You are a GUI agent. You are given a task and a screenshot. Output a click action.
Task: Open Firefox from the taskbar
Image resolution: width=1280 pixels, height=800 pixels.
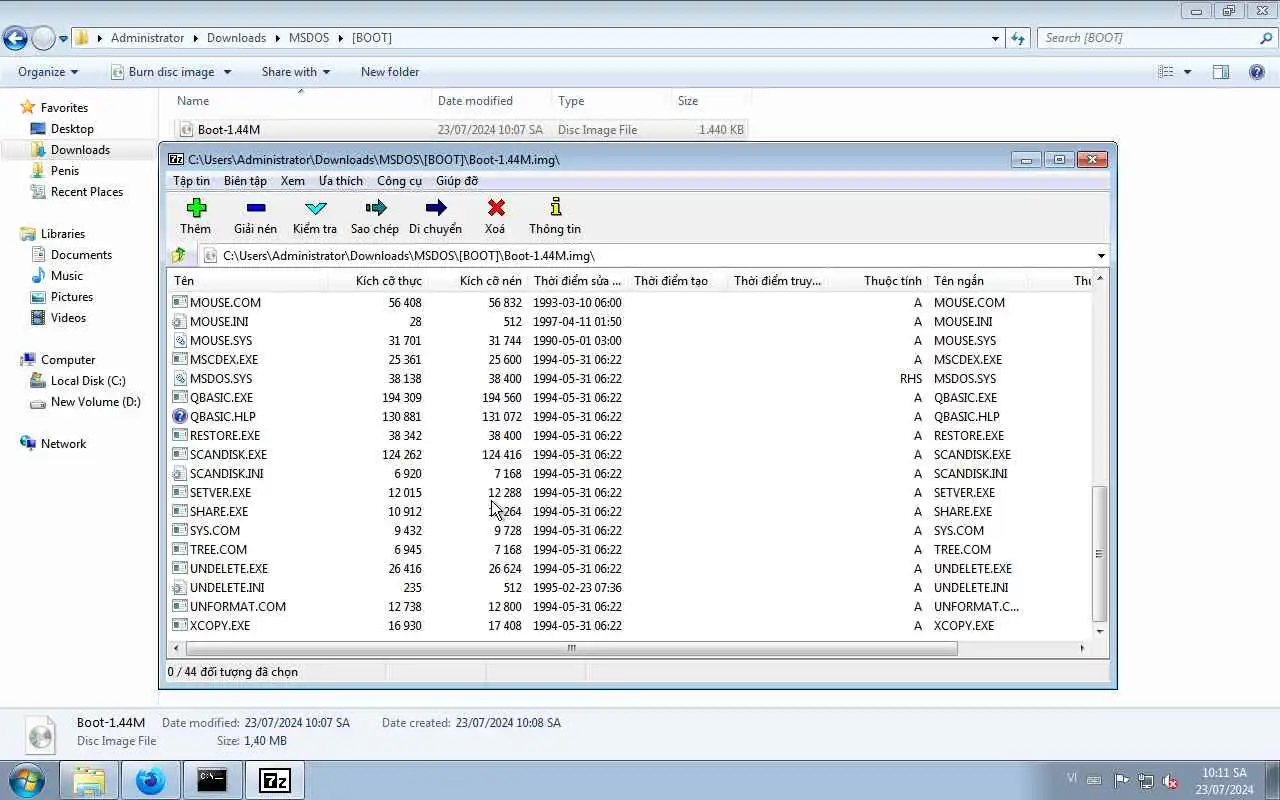point(151,780)
